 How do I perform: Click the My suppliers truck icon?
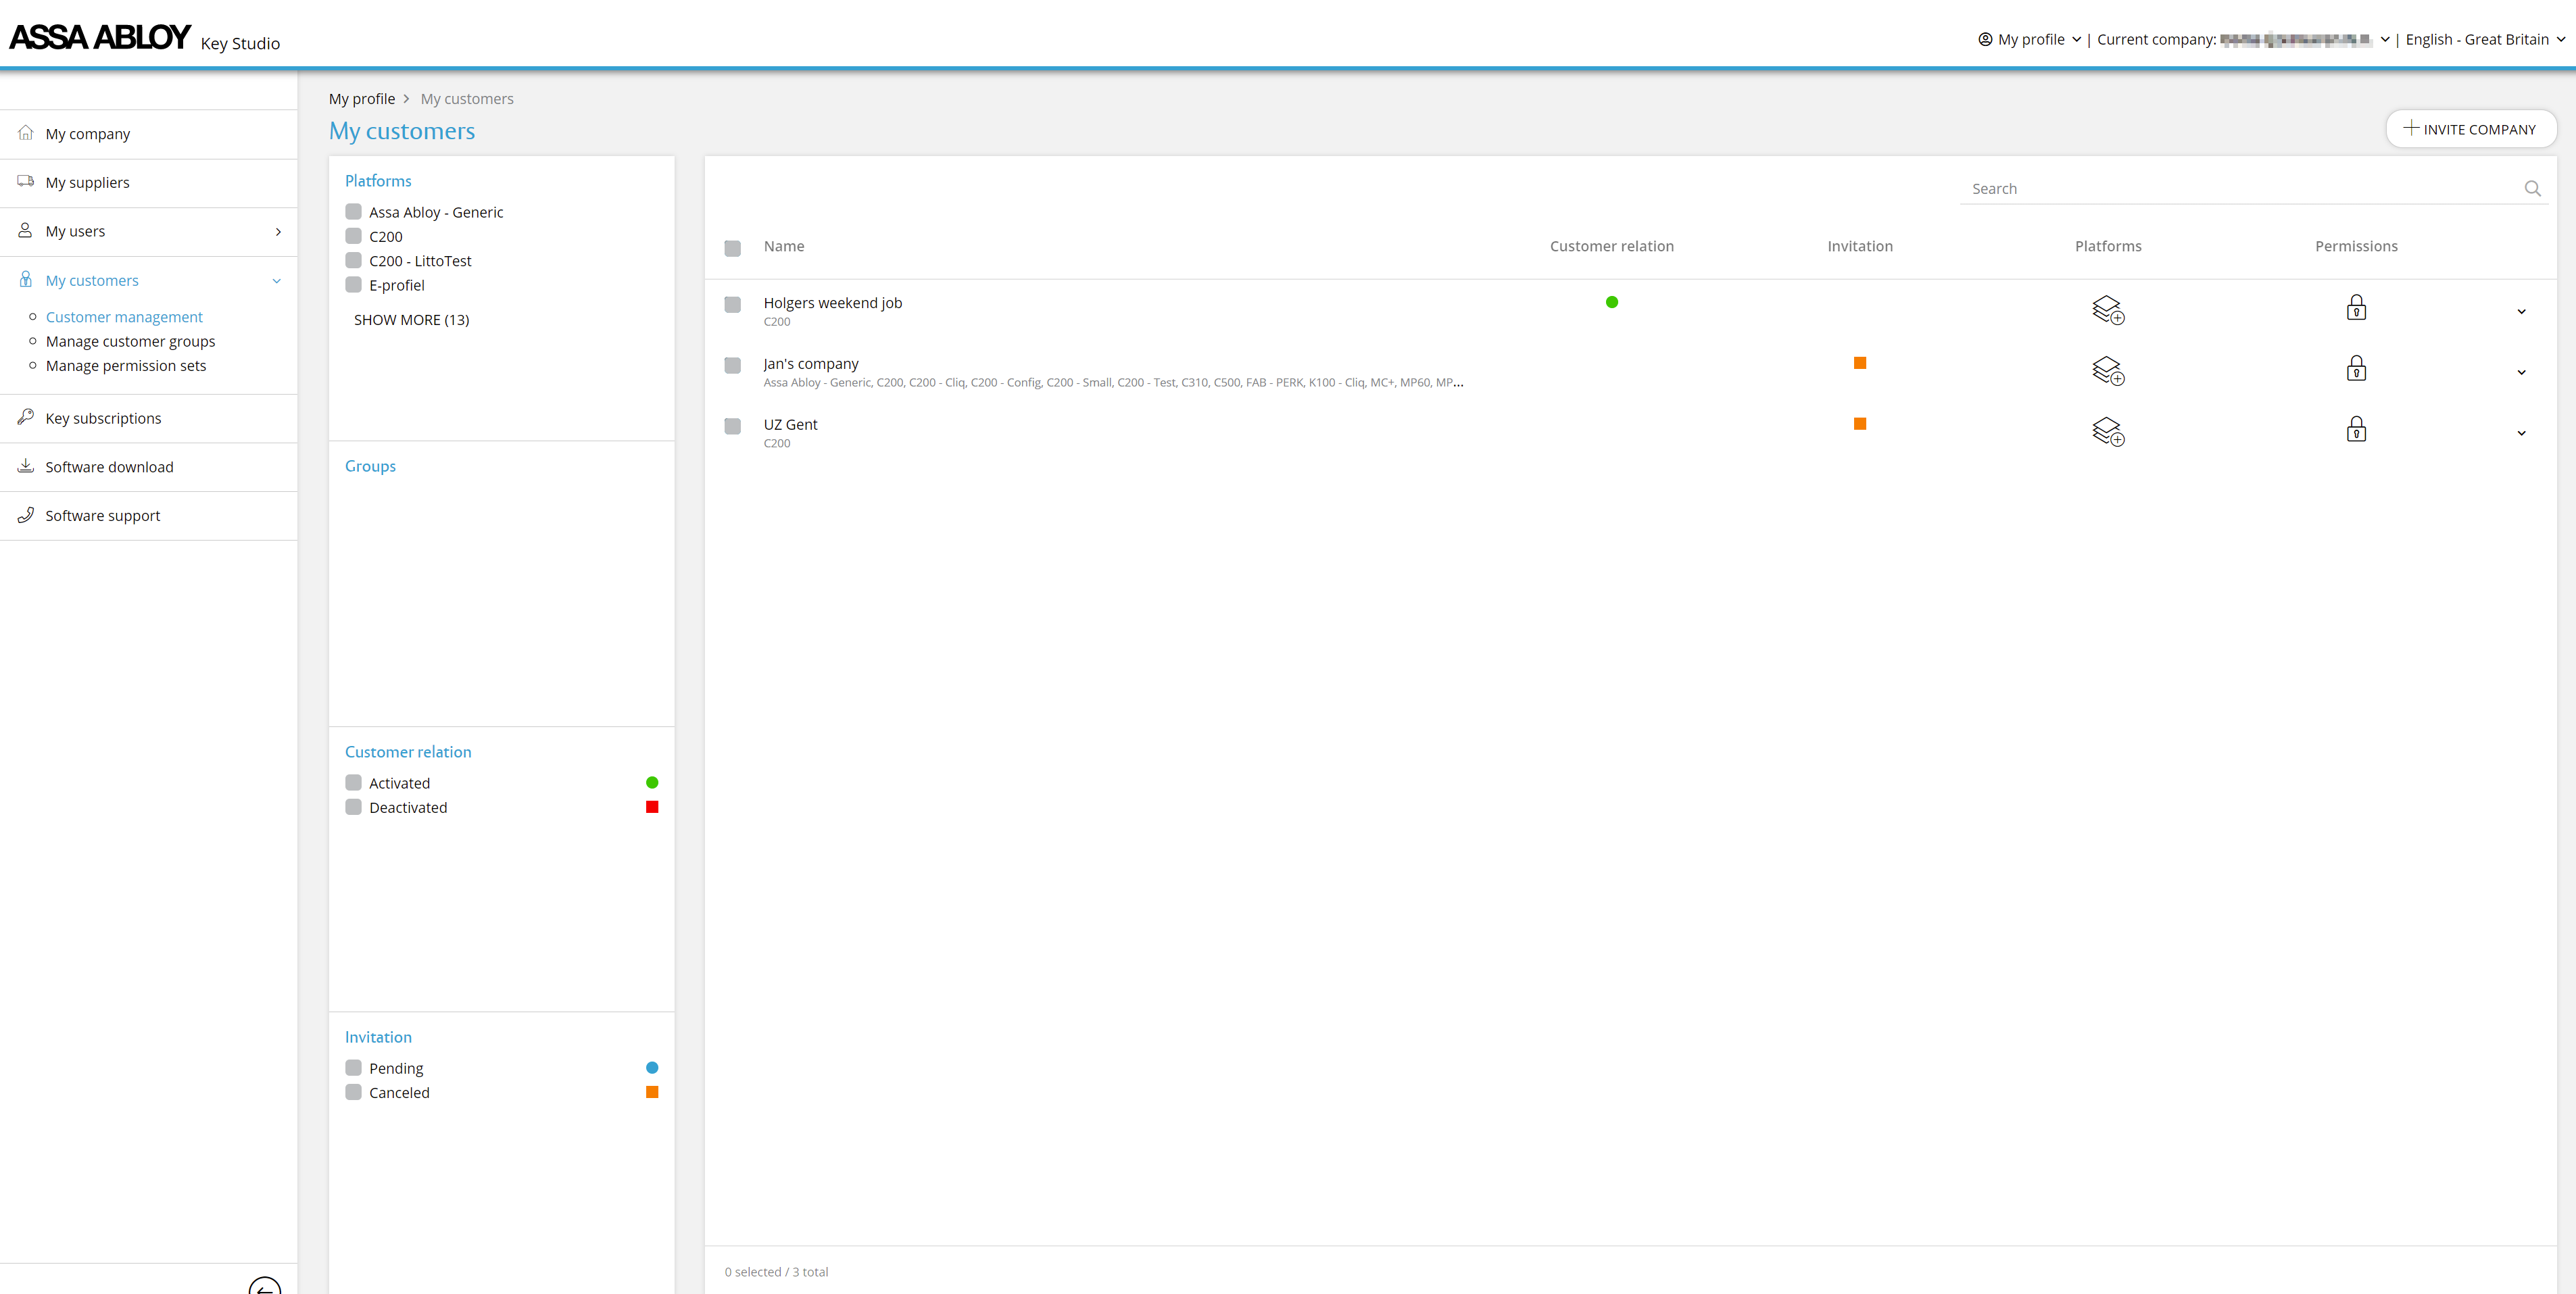pyautogui.click(x=25, y=181)
